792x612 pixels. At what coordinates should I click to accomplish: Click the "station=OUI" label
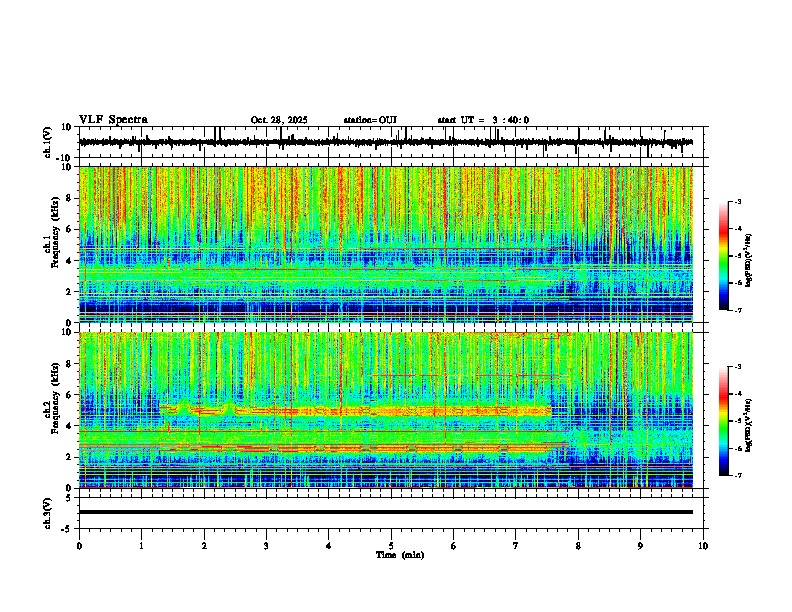point(370,120)
